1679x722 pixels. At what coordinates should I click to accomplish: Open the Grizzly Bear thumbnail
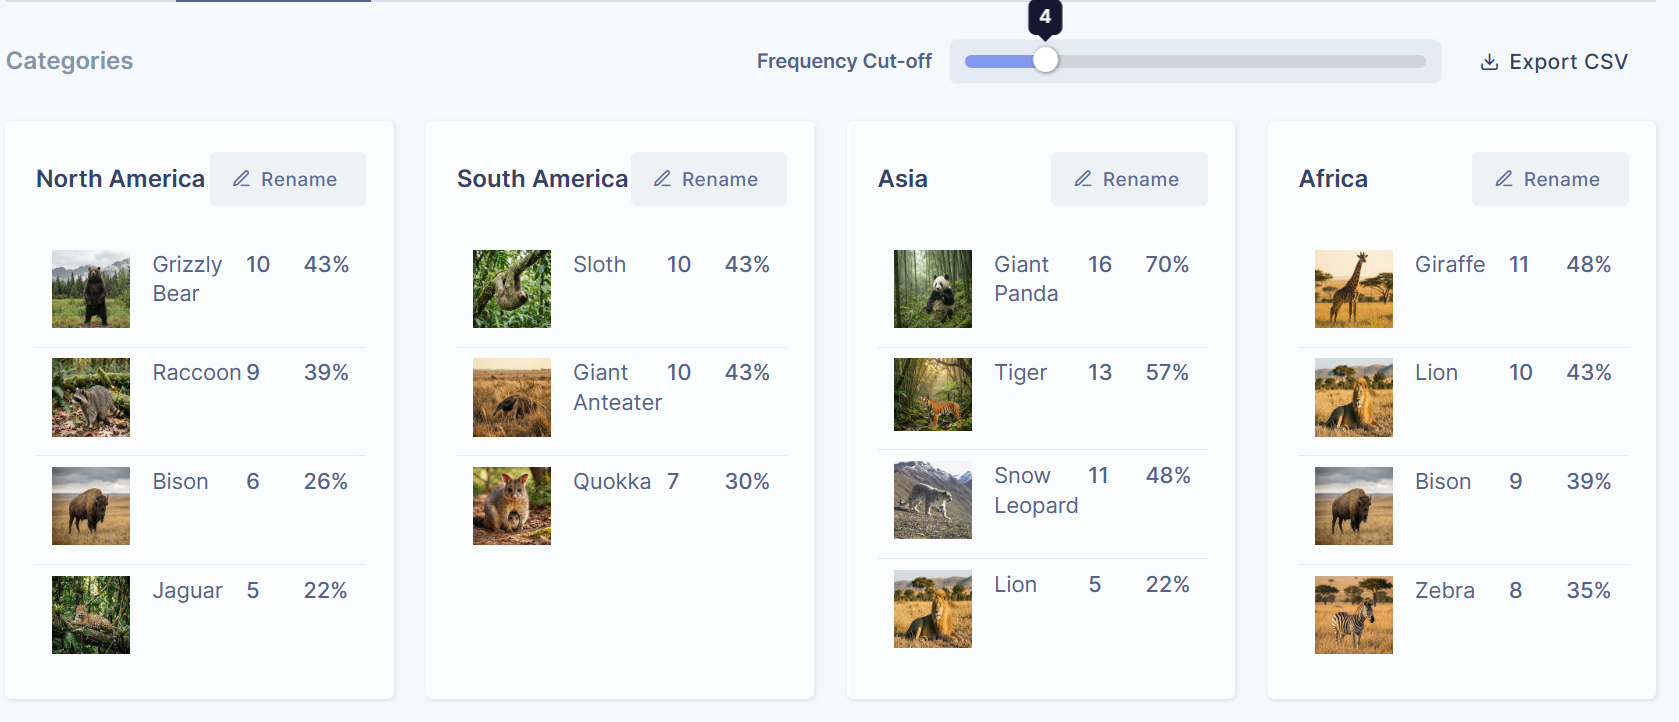tap(90, 289)
